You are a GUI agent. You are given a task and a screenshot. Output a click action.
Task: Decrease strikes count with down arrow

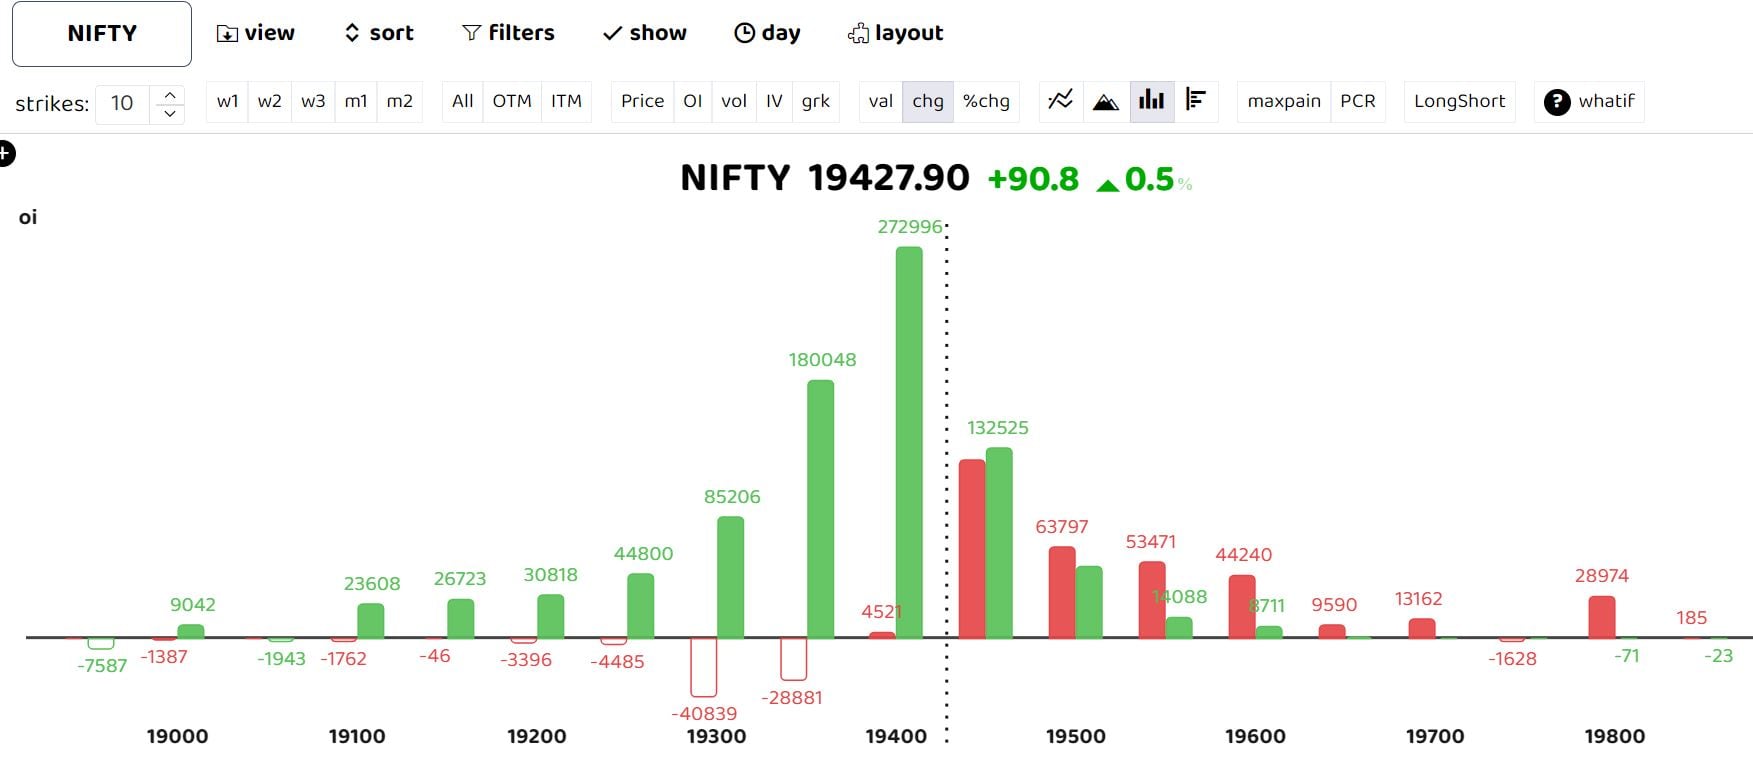170,113
